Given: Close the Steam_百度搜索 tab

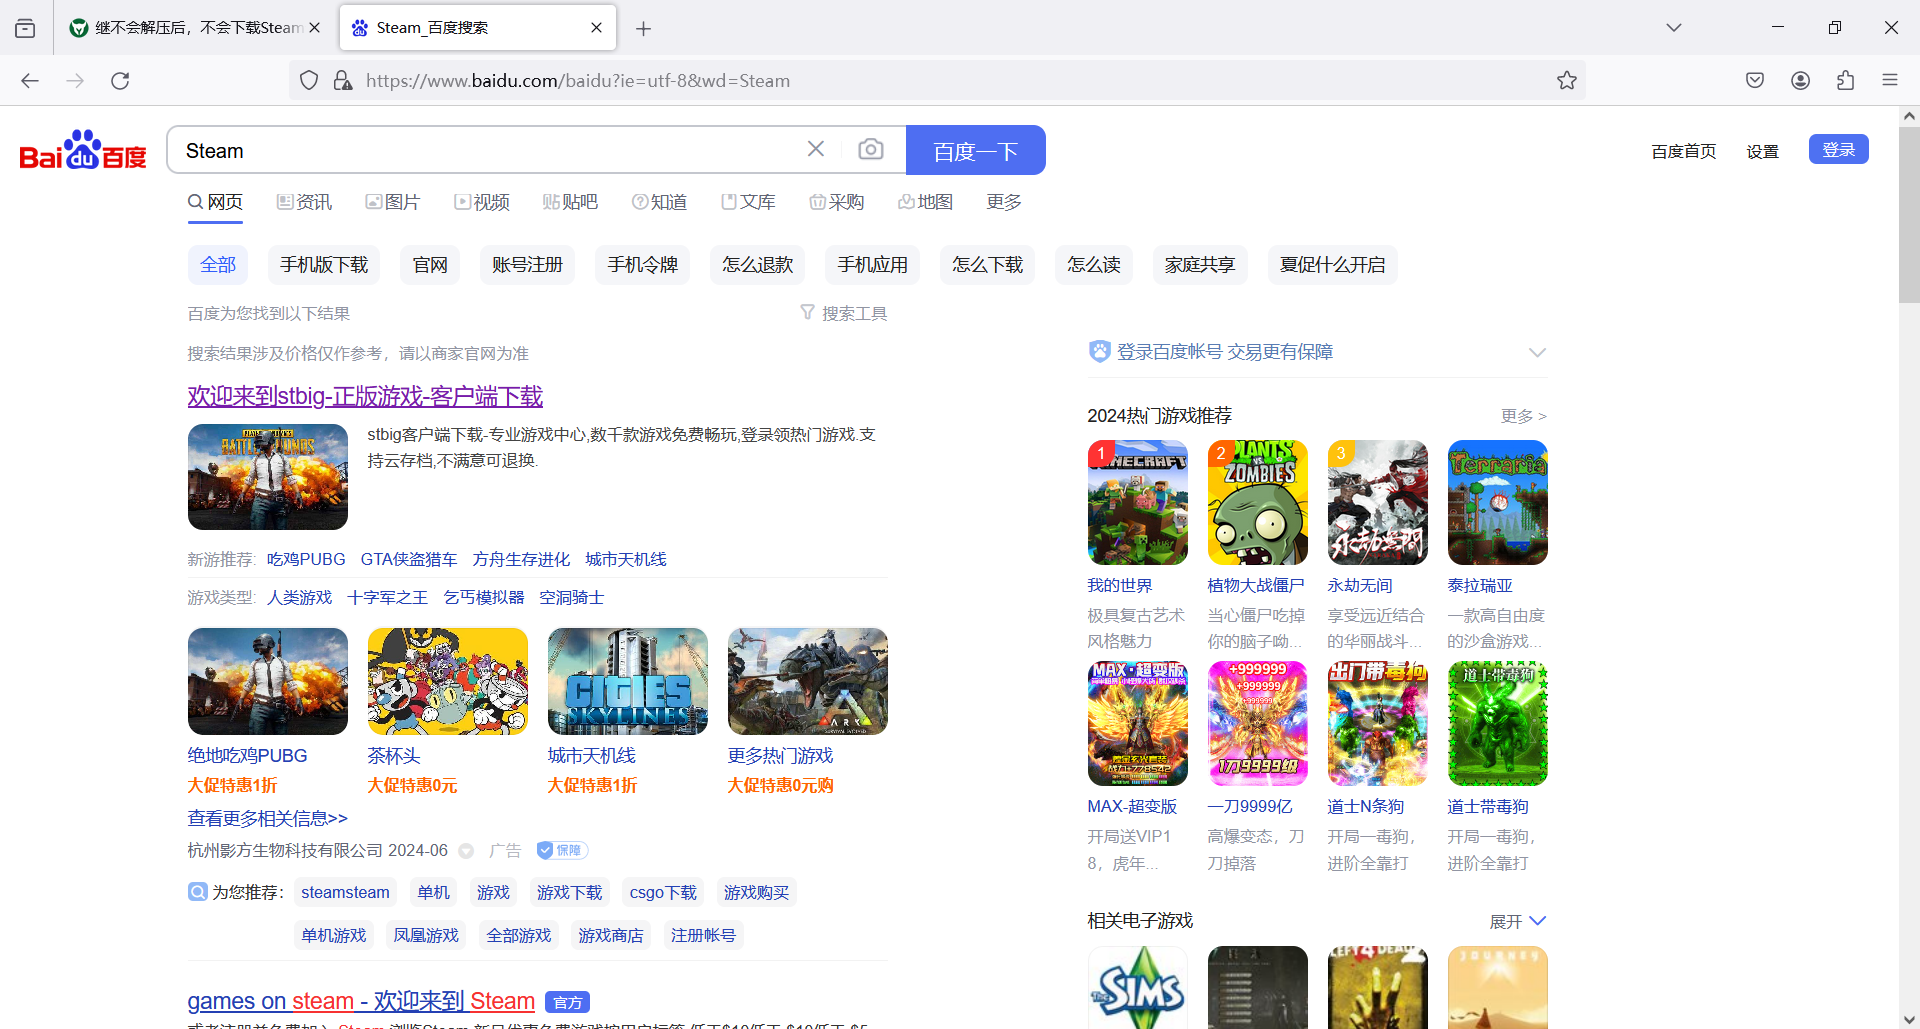Looking at the screenshot, I should point(597,28).
